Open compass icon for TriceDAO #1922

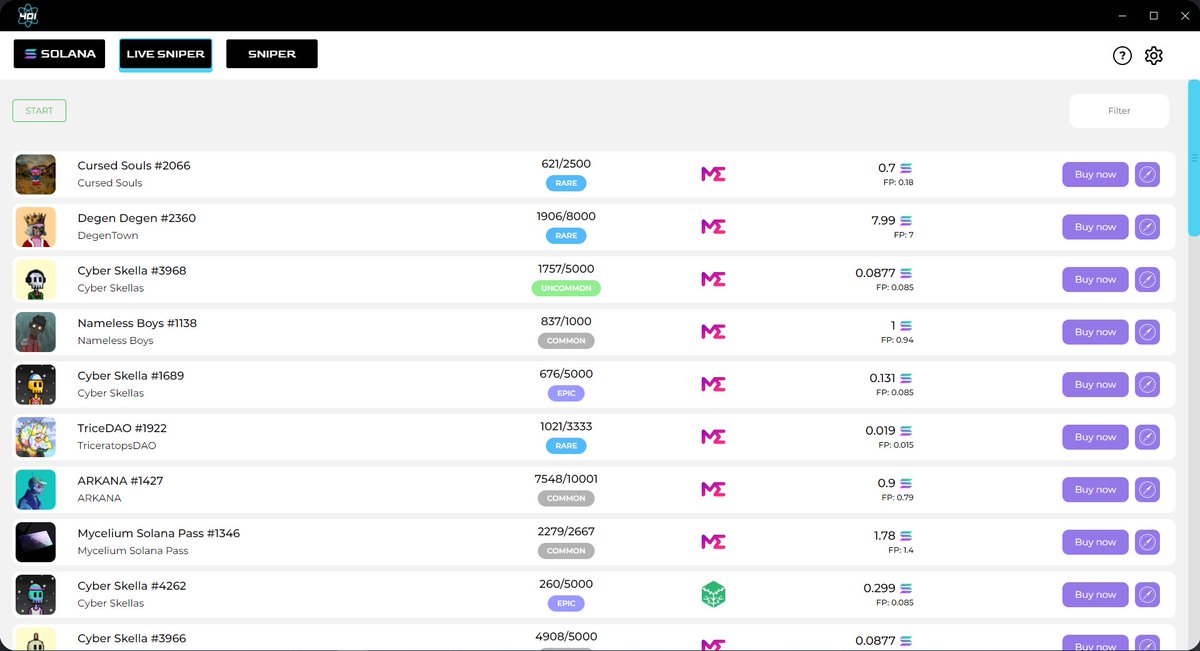pos(1148,437)
